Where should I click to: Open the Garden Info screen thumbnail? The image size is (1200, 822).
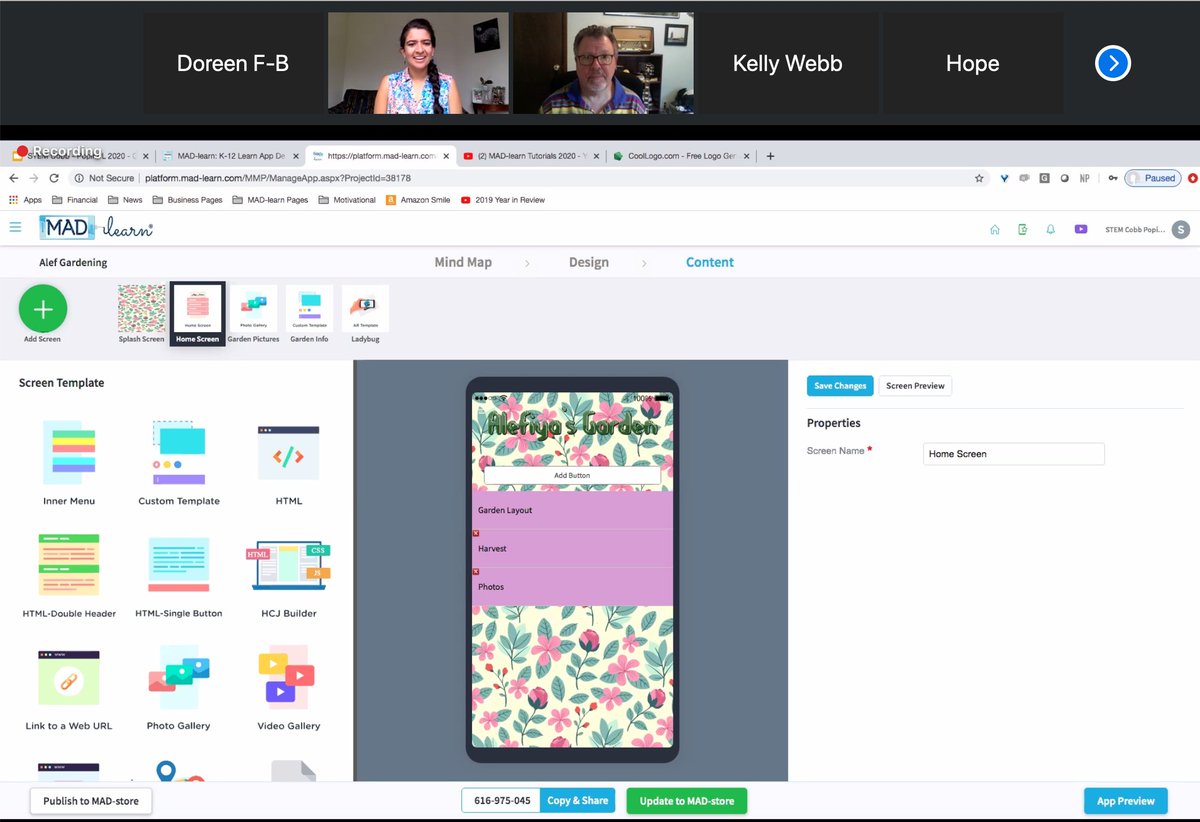(309, 309)
